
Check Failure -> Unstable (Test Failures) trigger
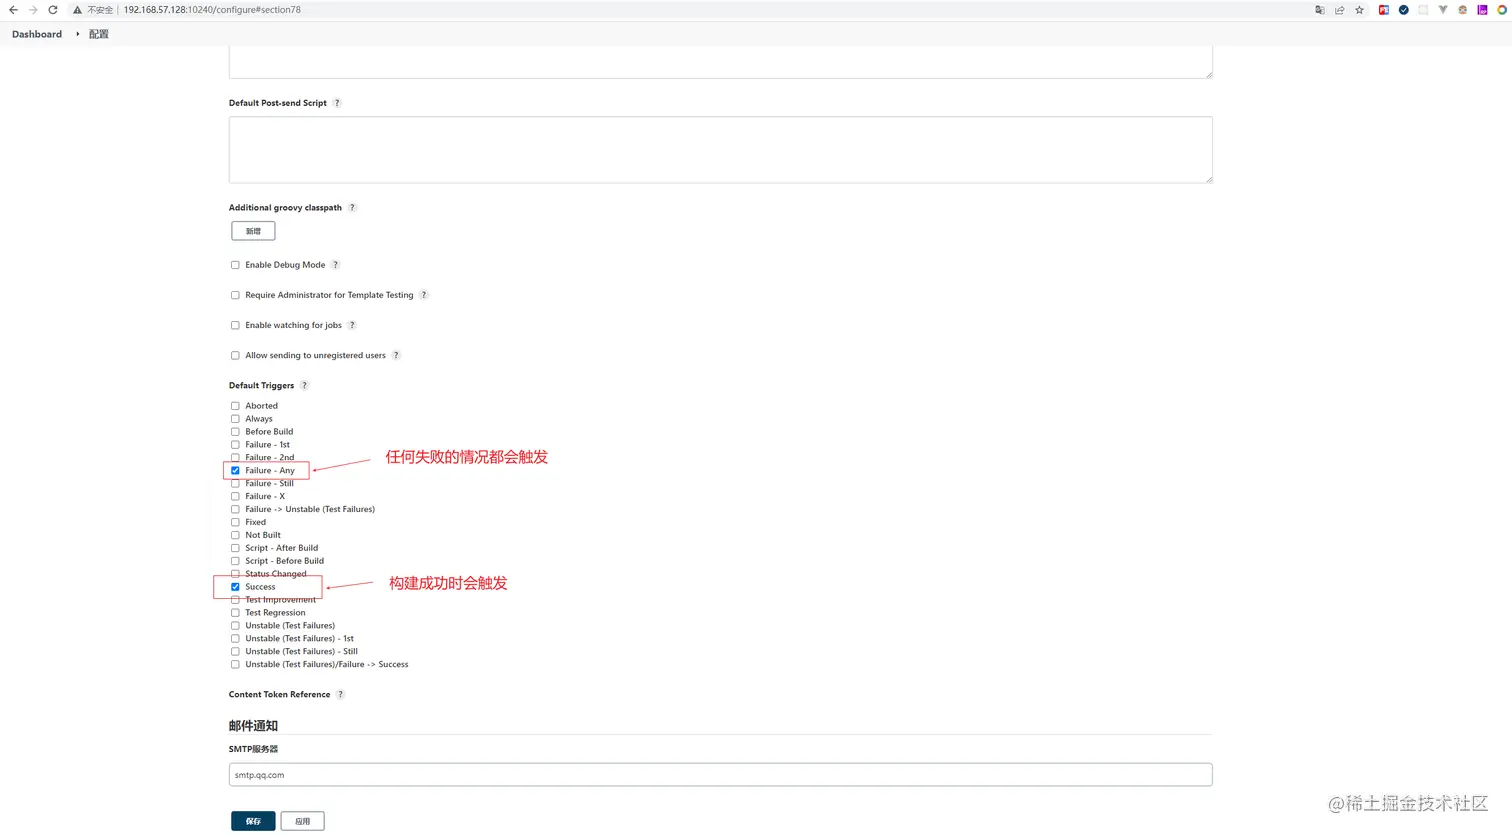[235, 509]
